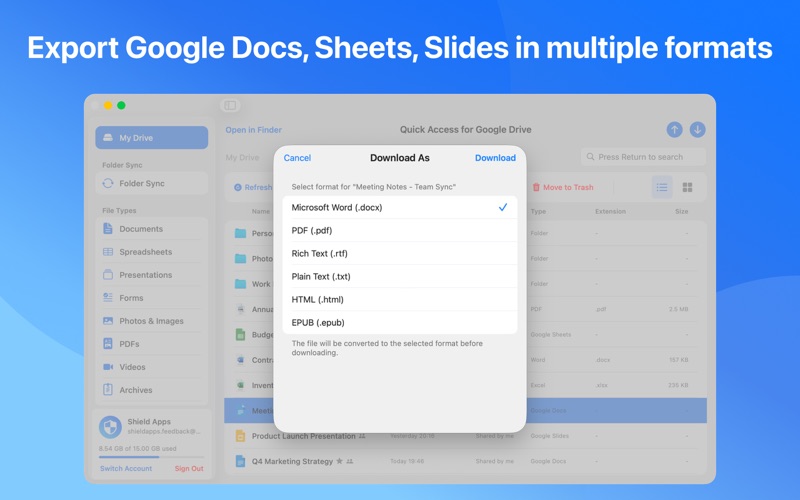Sort by Extension column header

pos(610,211)
